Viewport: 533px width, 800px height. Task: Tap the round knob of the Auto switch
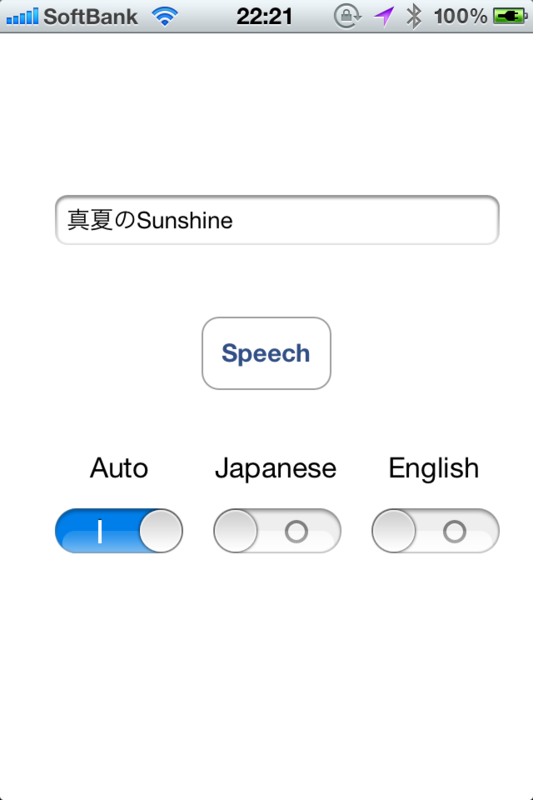pyautogui.click(x=161, y=531)
